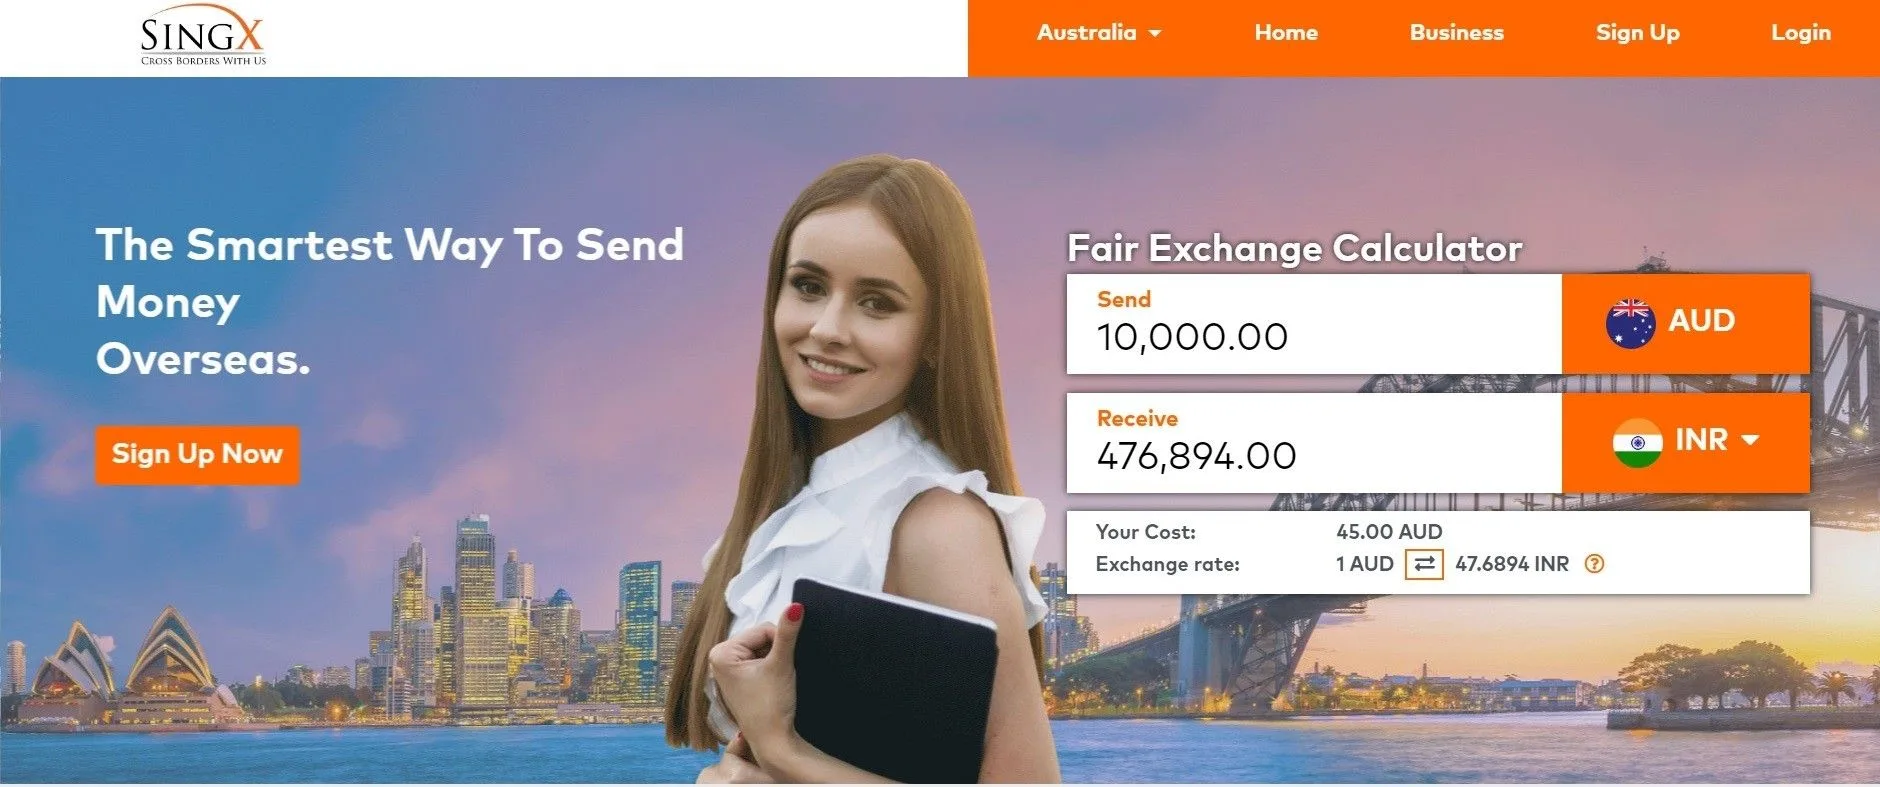
Task: Swap currencies with the exchange arrows icon
Action: (x=1424, y=564)
